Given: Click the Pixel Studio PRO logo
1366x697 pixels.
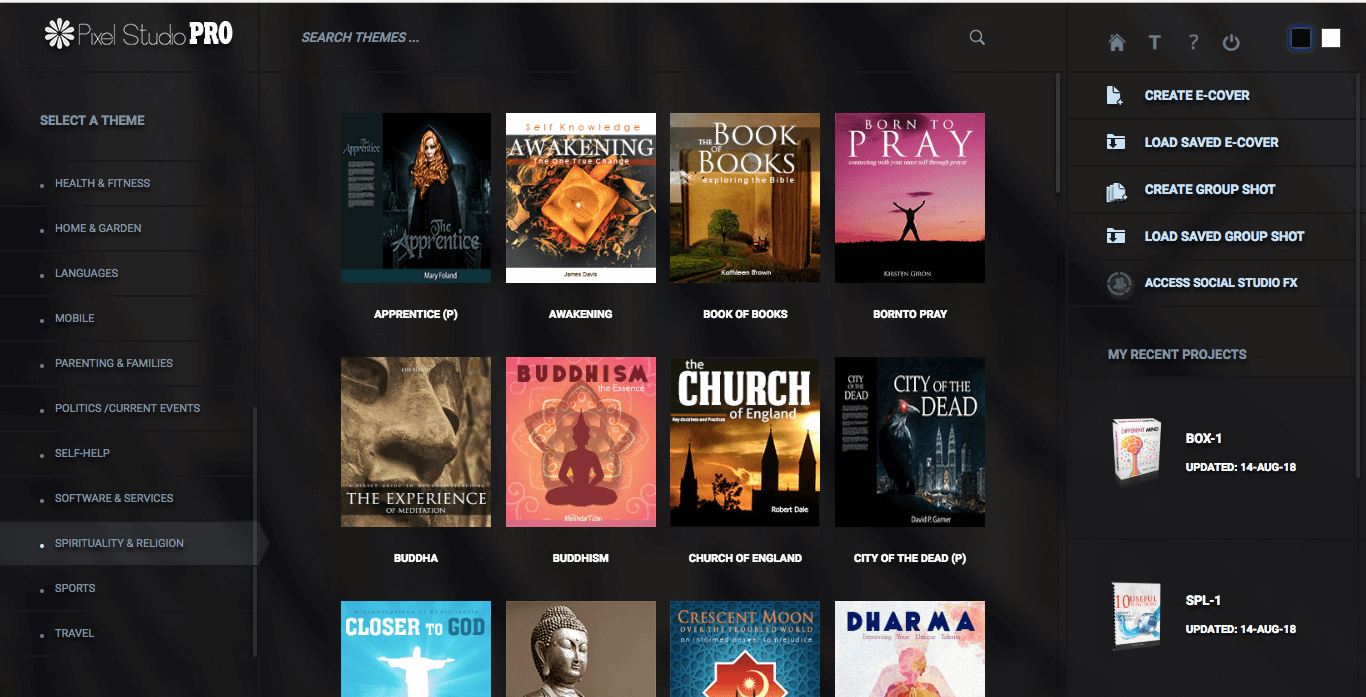Looking at the screenshot, I should coord(139,34).
